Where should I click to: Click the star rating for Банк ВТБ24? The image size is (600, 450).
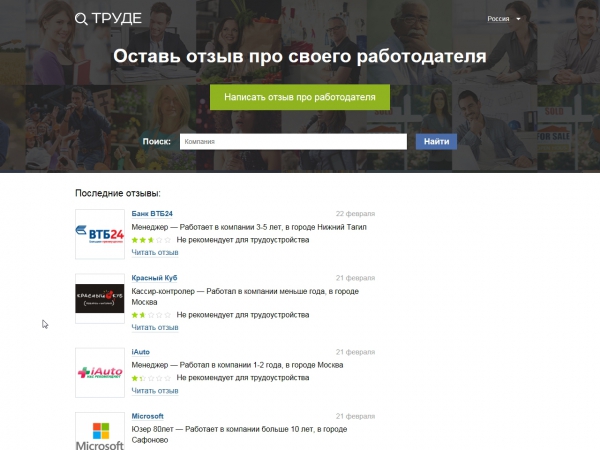[x=151, y=240]
